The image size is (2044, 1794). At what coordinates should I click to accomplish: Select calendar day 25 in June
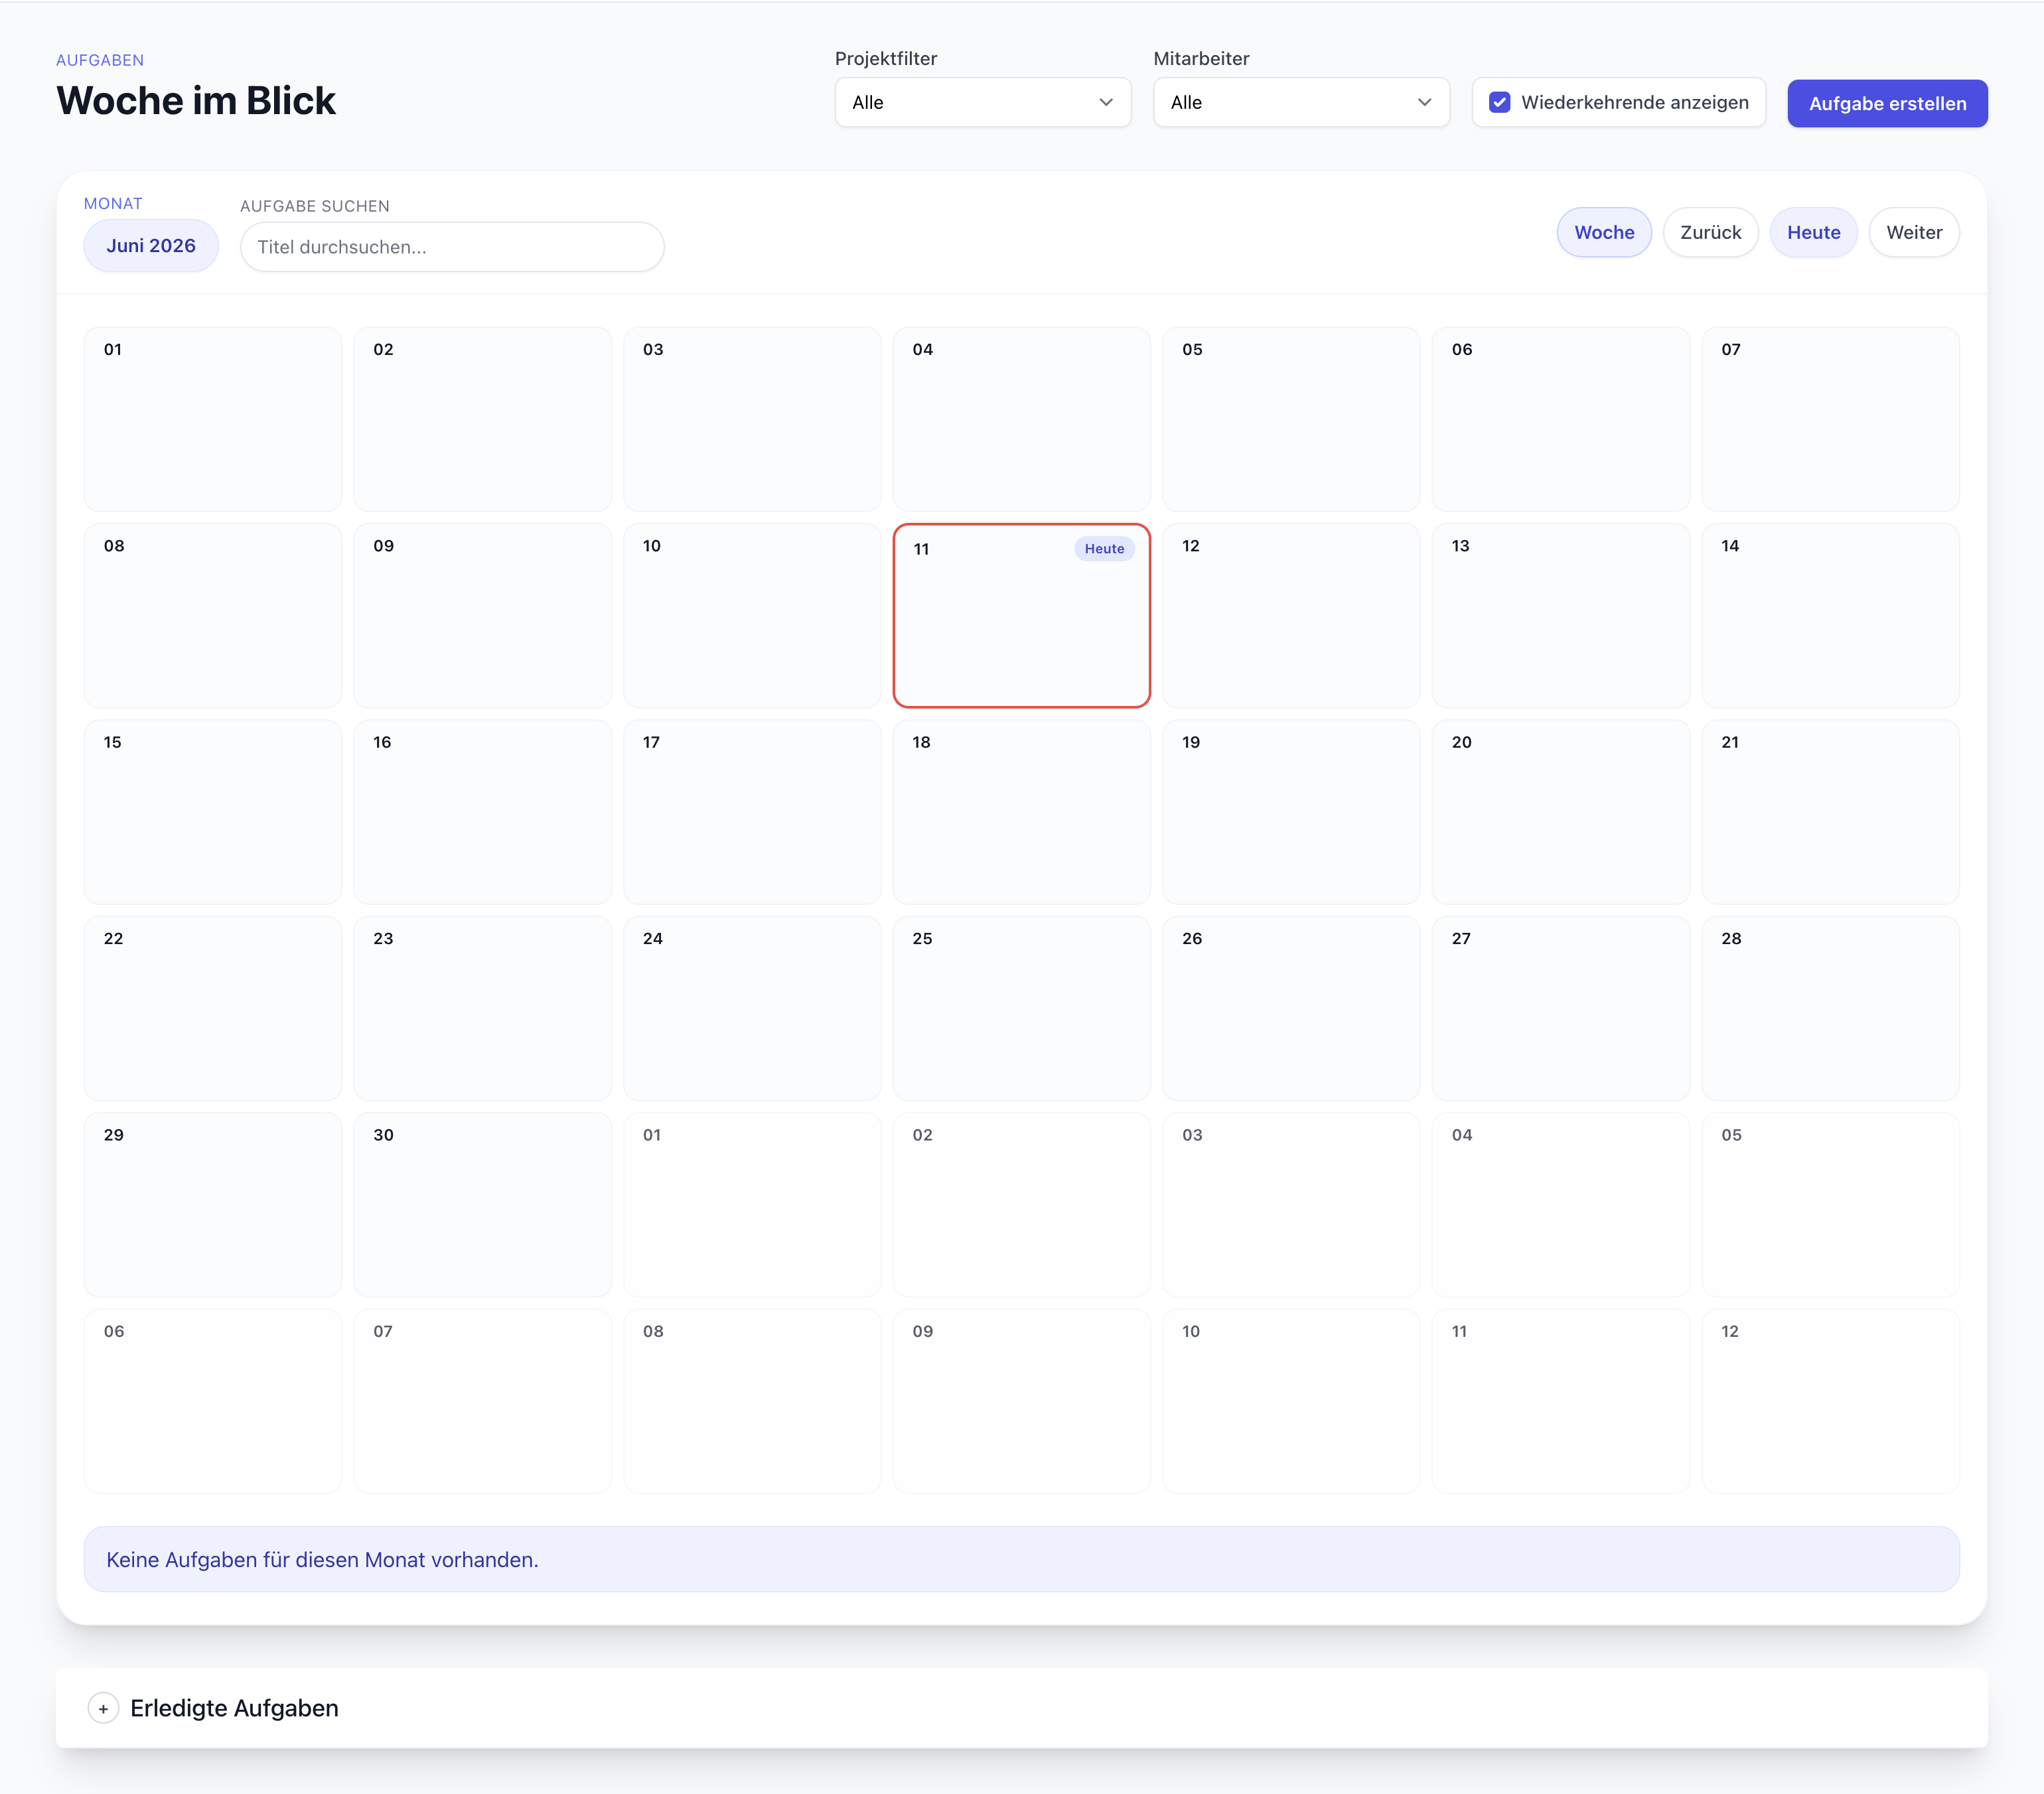click(x=1021, y=1008)
